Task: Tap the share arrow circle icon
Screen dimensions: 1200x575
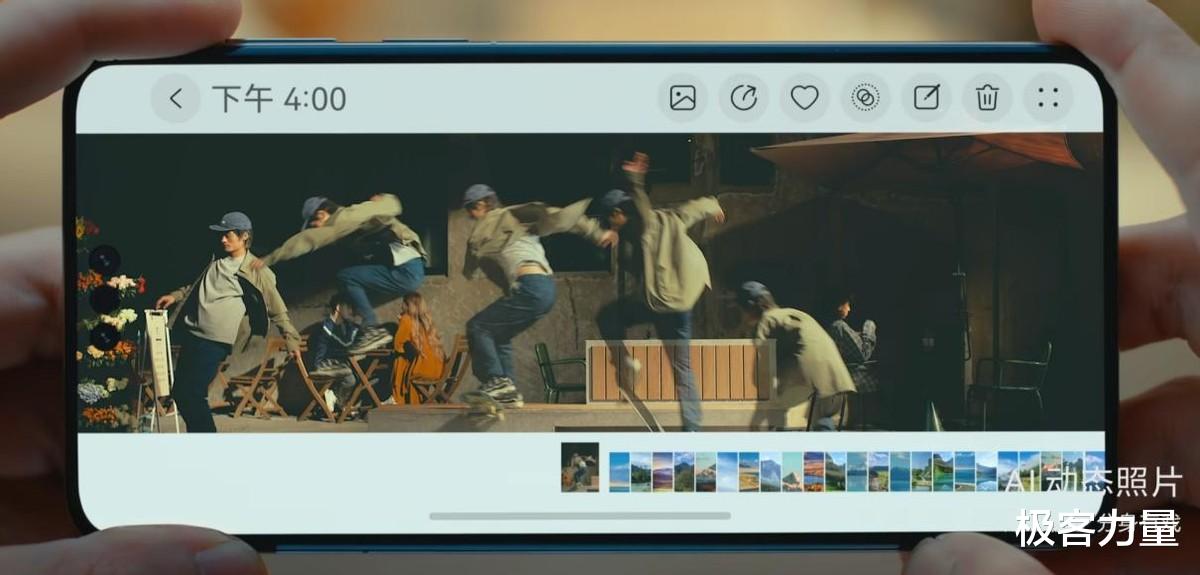Action: pyautogui.click(x=744, y=98)
